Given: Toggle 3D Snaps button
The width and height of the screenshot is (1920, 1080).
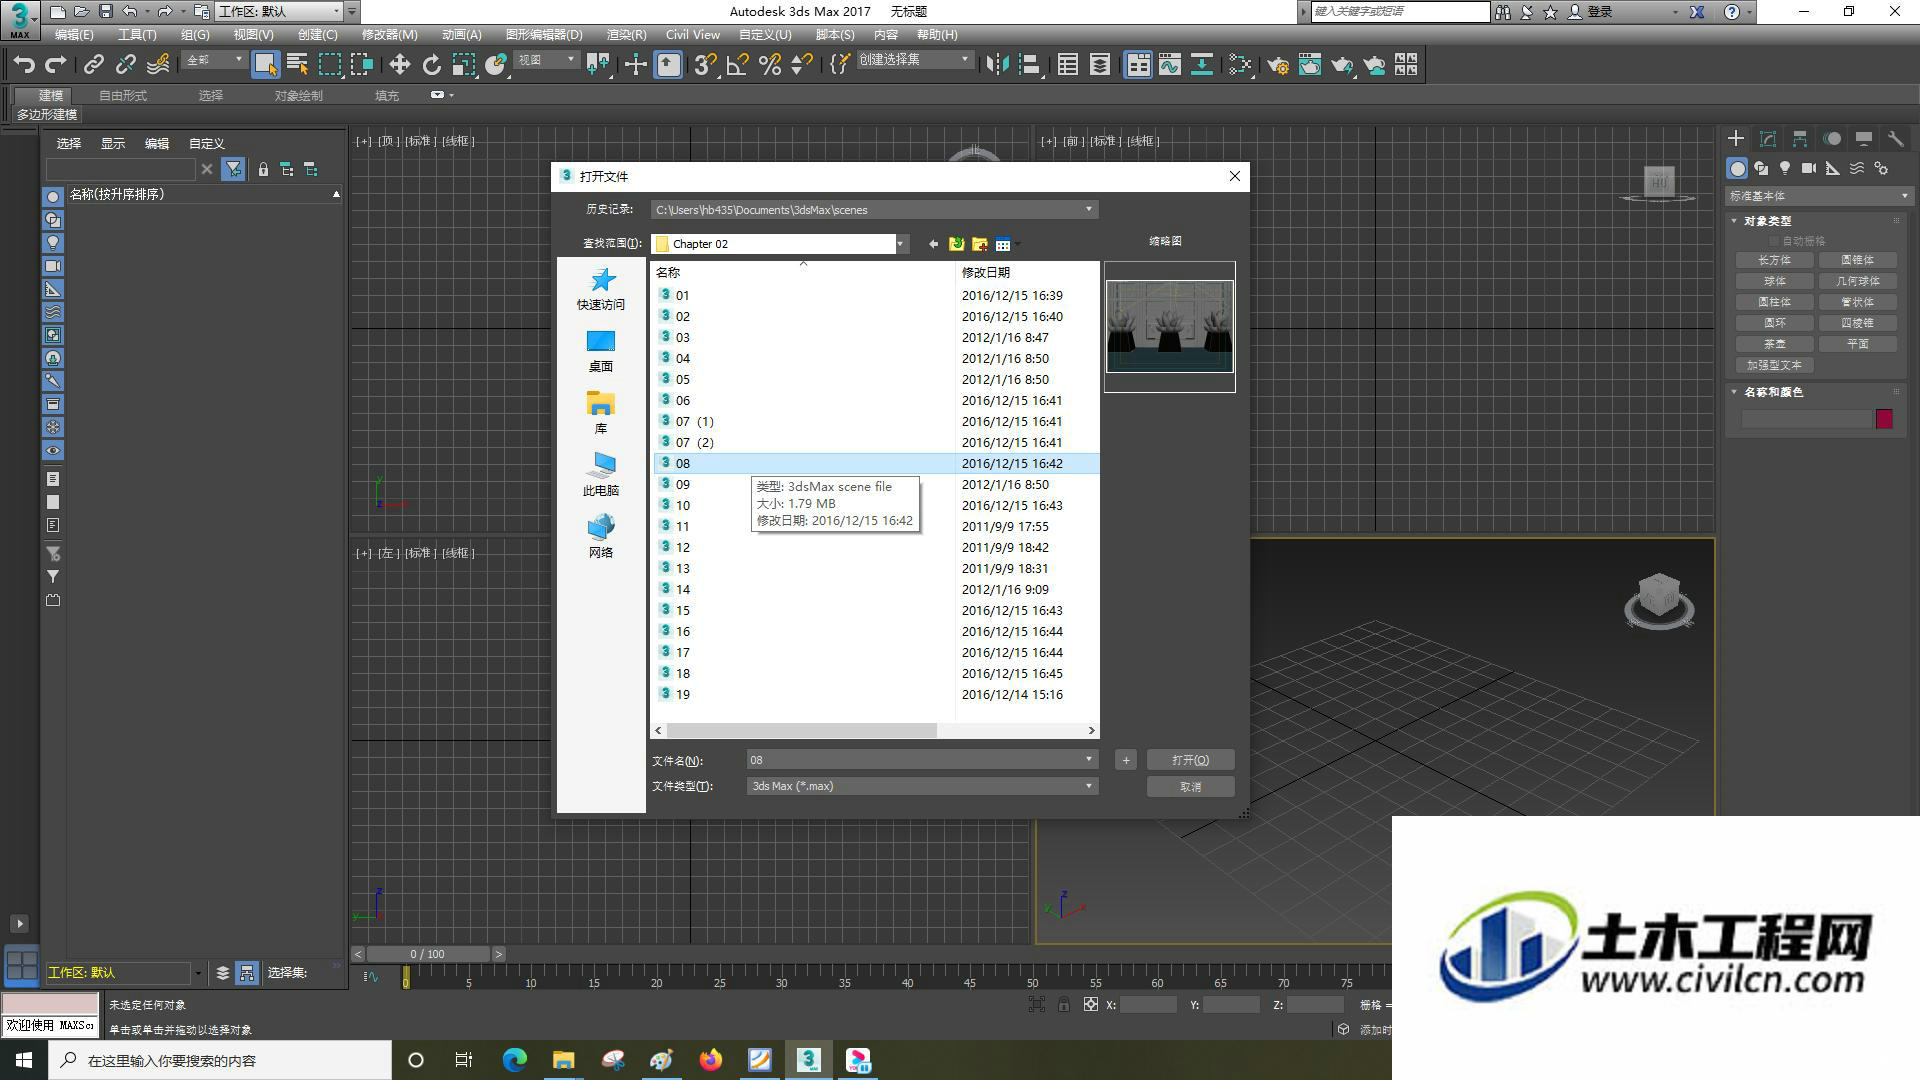Looking at the screenshot, I should [705, 65].
